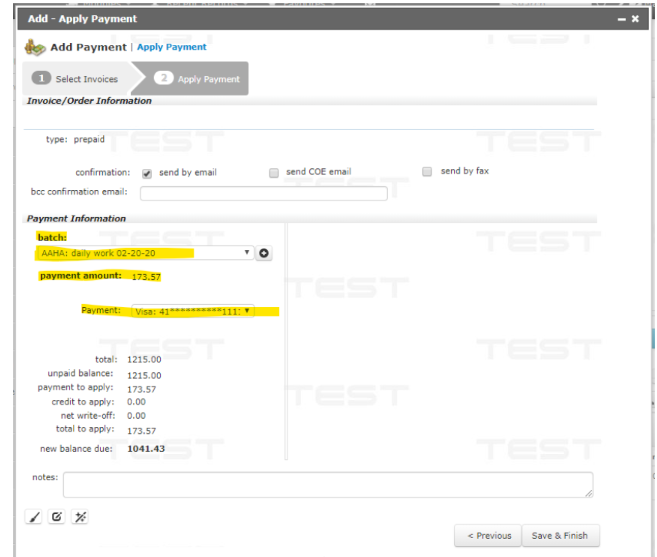Screen dimensions: 657x557
Task: Close the Add - Apply Payment dialog
Action: tap(636, 19)
